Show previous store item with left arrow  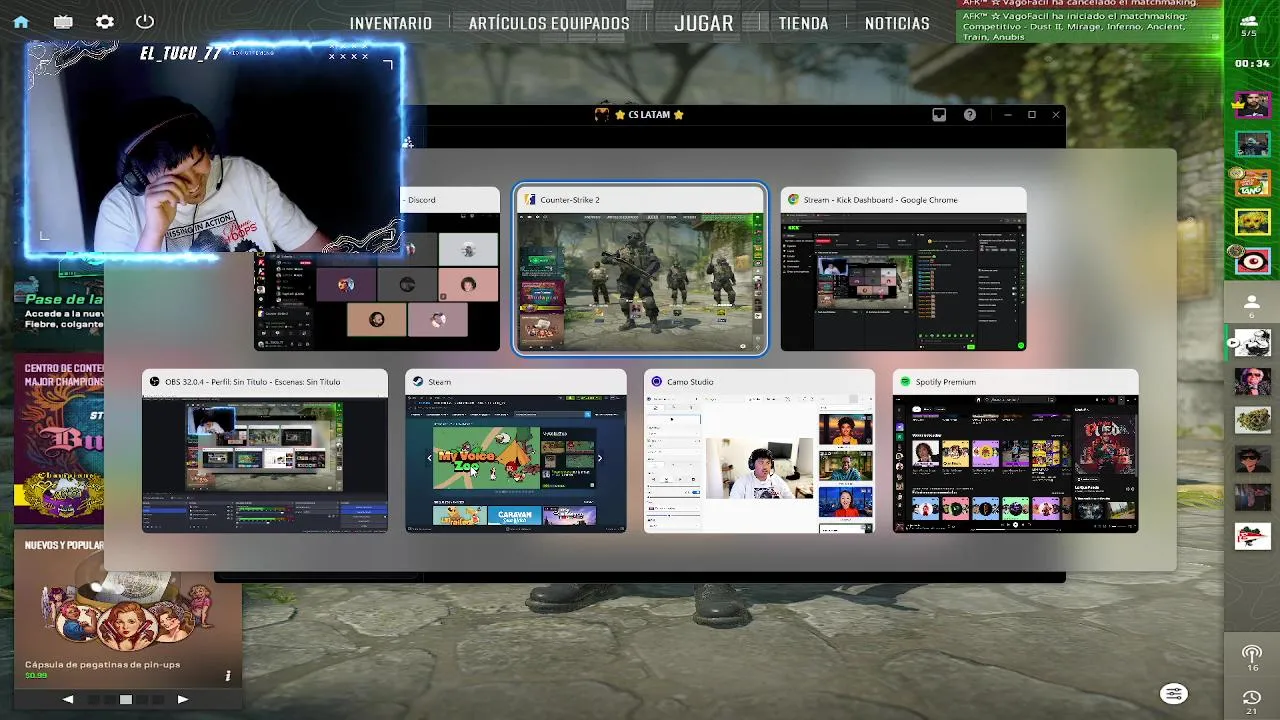coord(68,699)
